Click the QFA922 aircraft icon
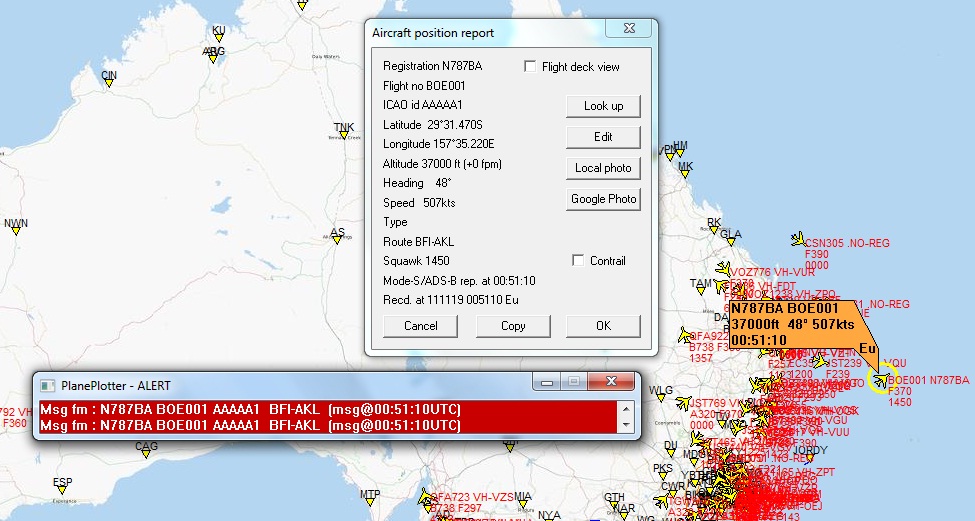 (684, 336)
